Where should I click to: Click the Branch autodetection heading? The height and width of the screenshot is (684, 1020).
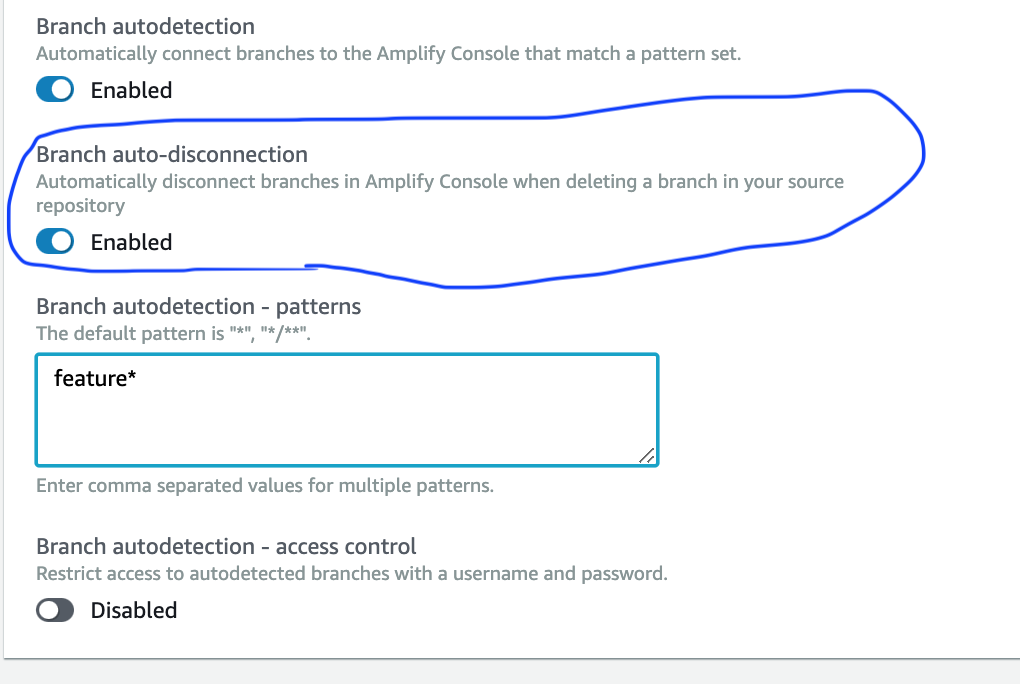[x=145, y=26]
